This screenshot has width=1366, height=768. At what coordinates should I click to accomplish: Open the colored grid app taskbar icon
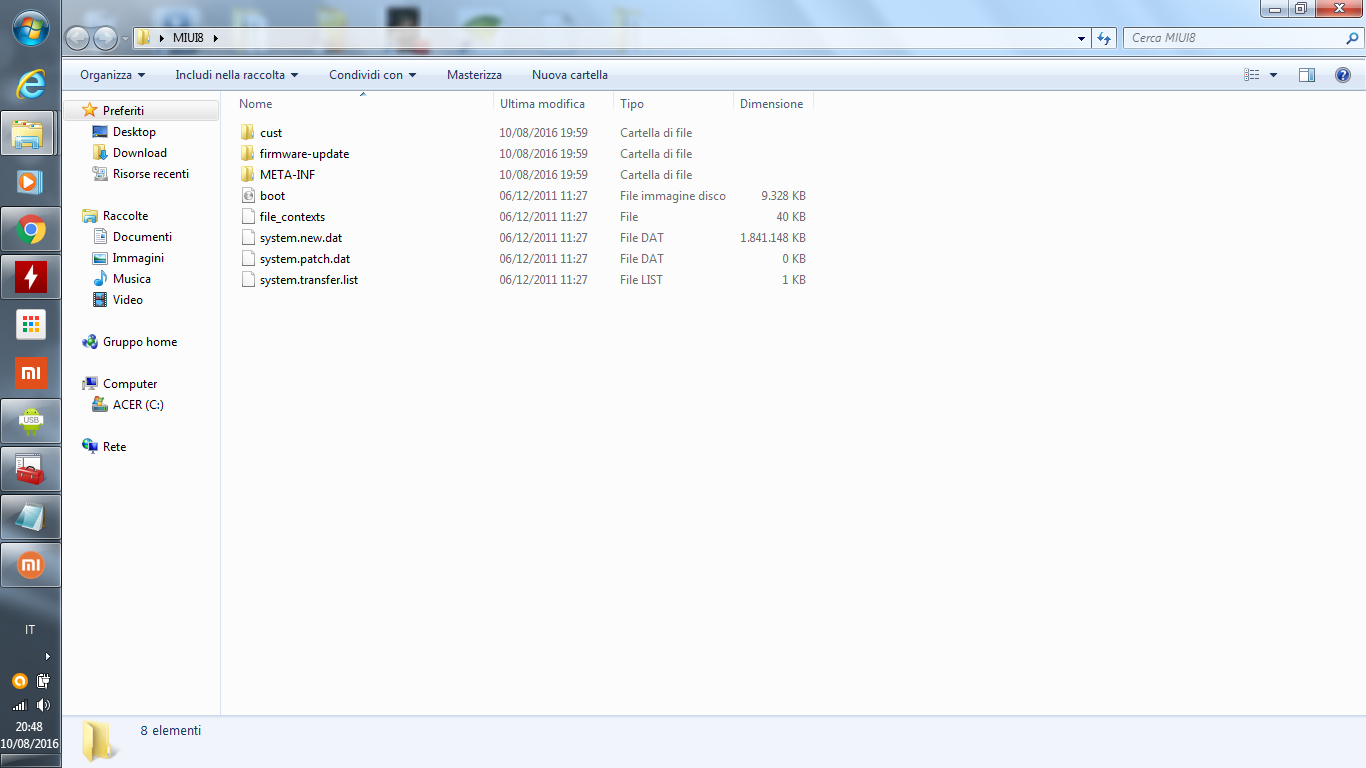(x=30, y=325)
